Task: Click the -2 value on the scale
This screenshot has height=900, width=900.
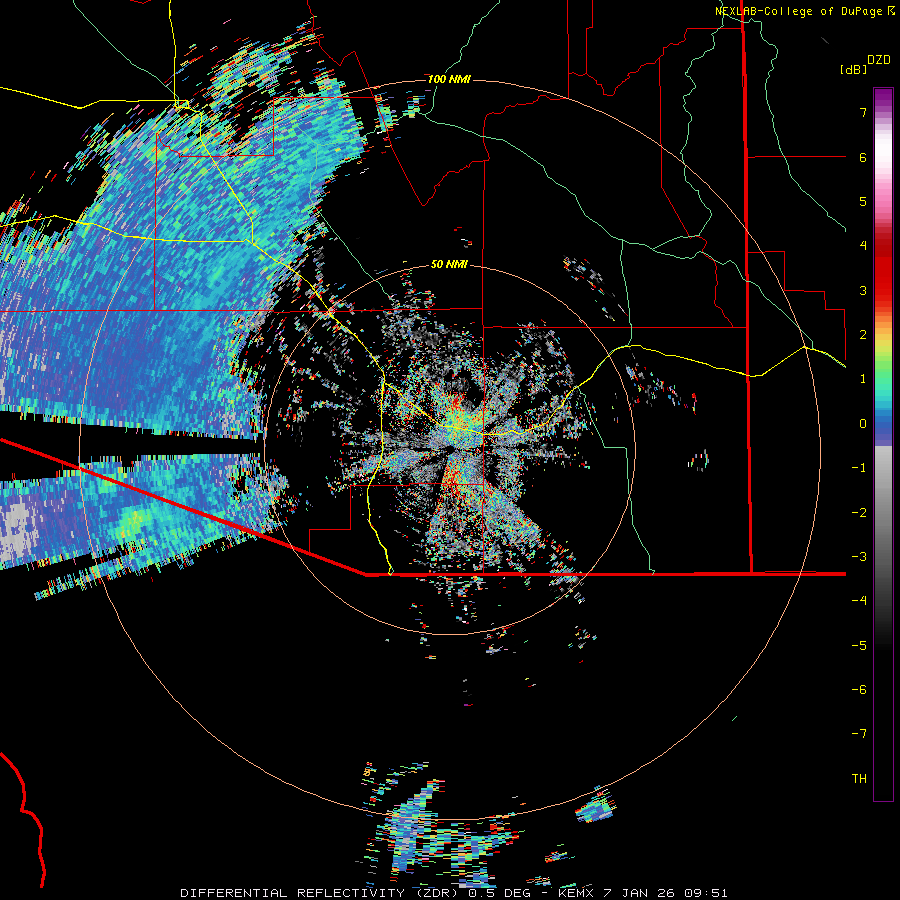Action: [859, 512]
